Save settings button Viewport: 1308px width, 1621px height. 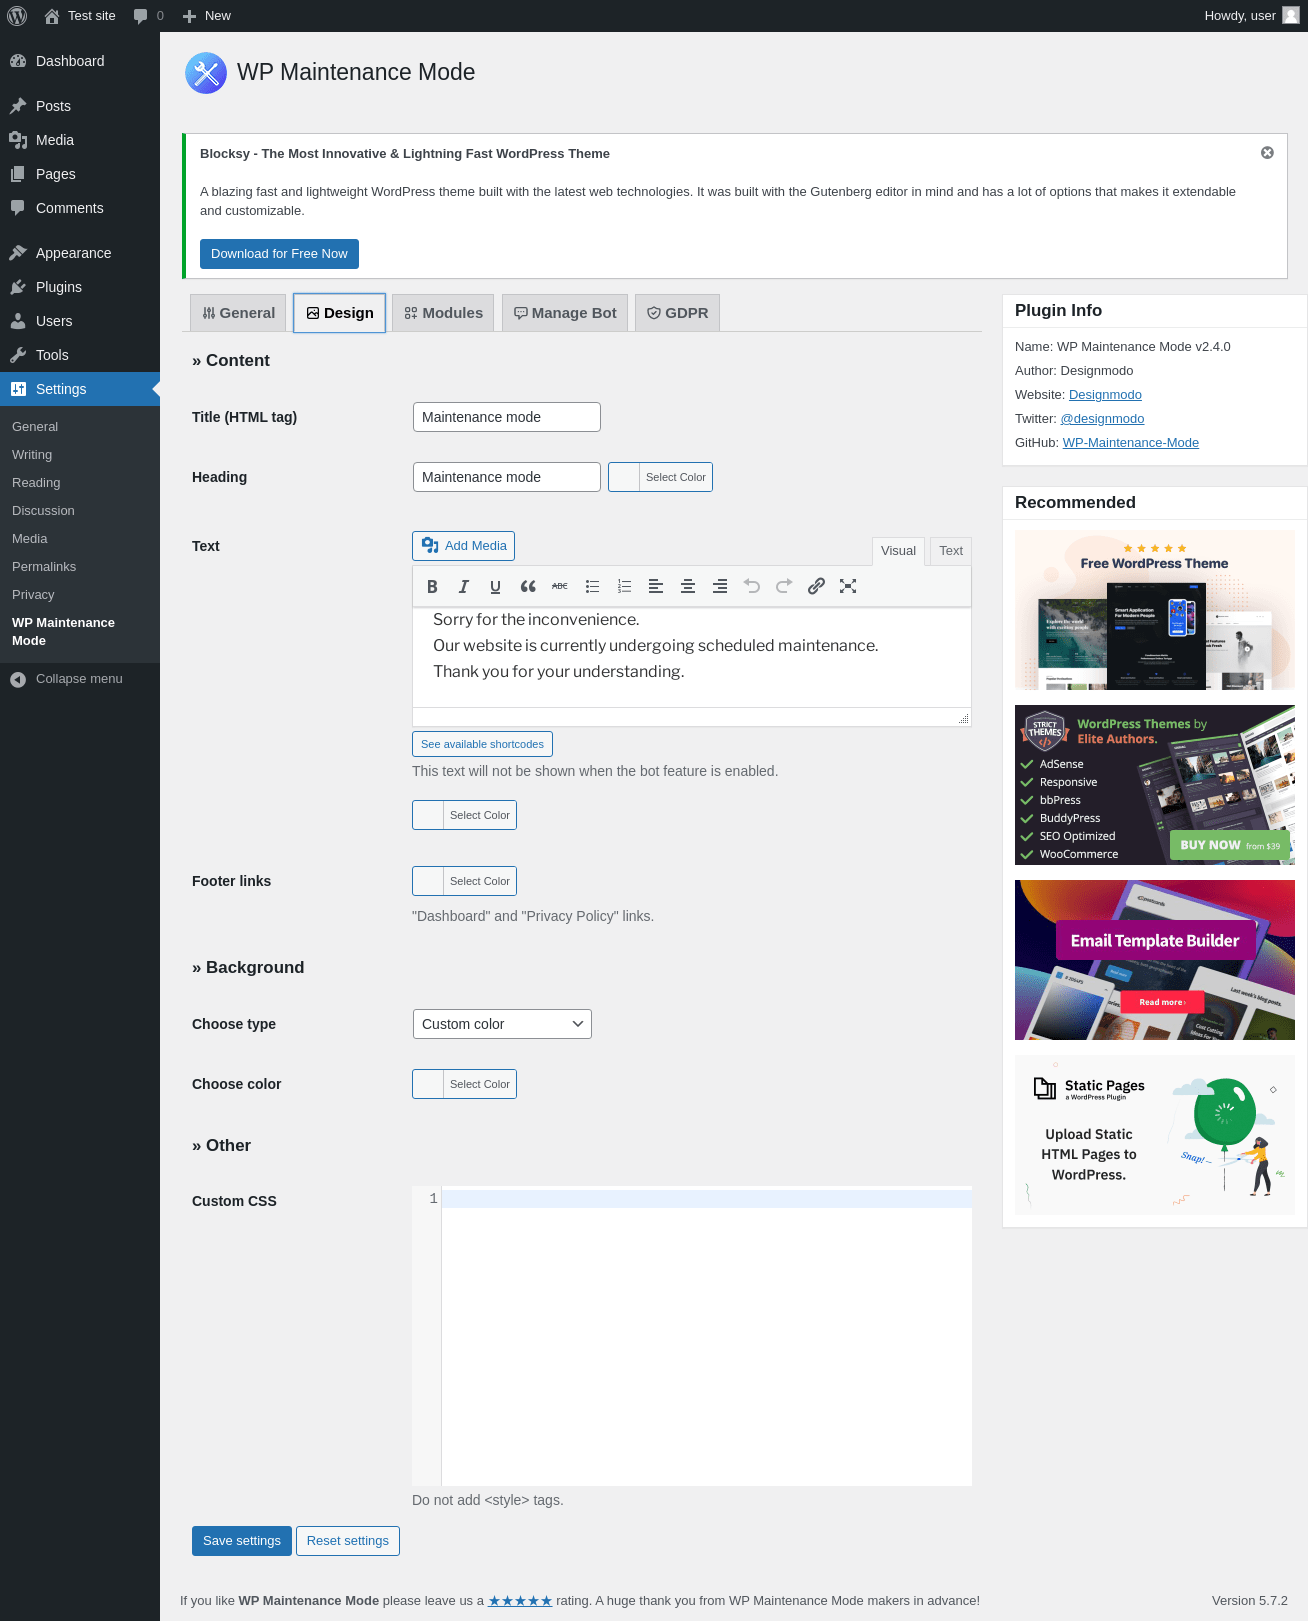pyautogui.click(x=242, y=1541)
